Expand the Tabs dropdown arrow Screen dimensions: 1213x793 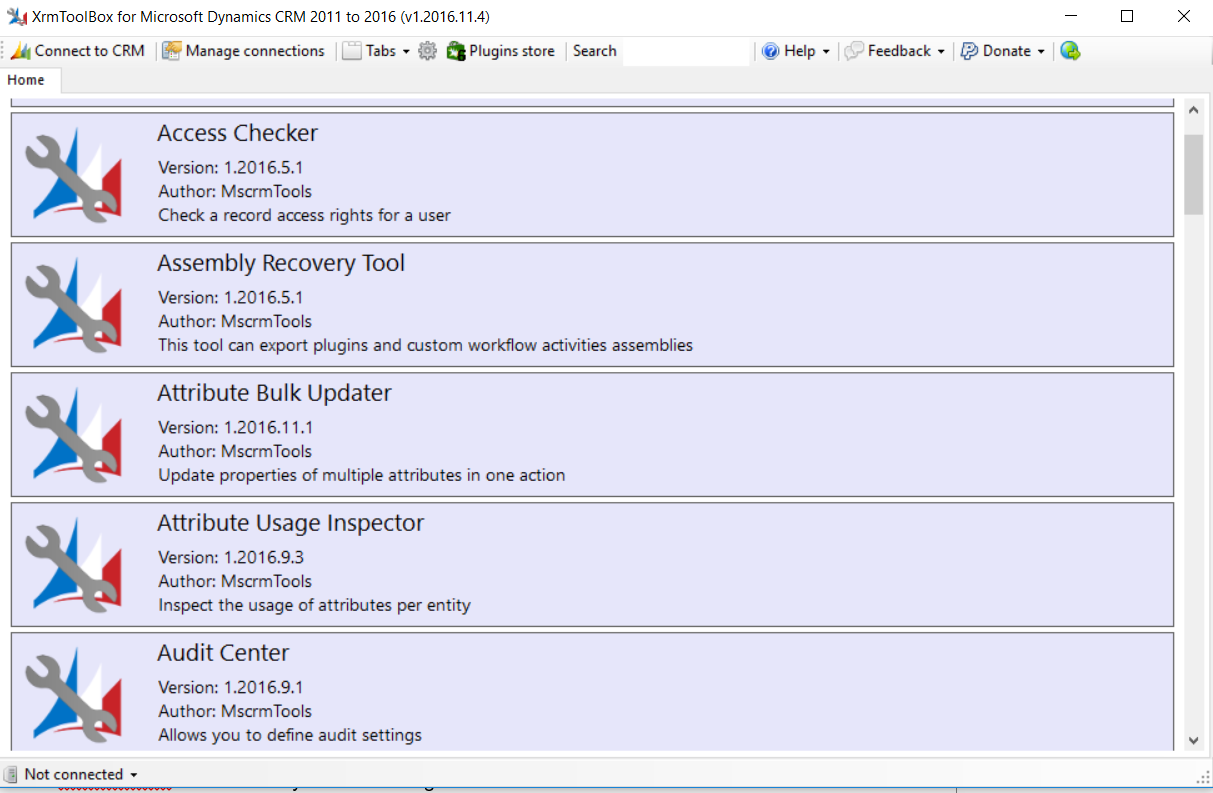pyautogui.click(x=406, y=52)
